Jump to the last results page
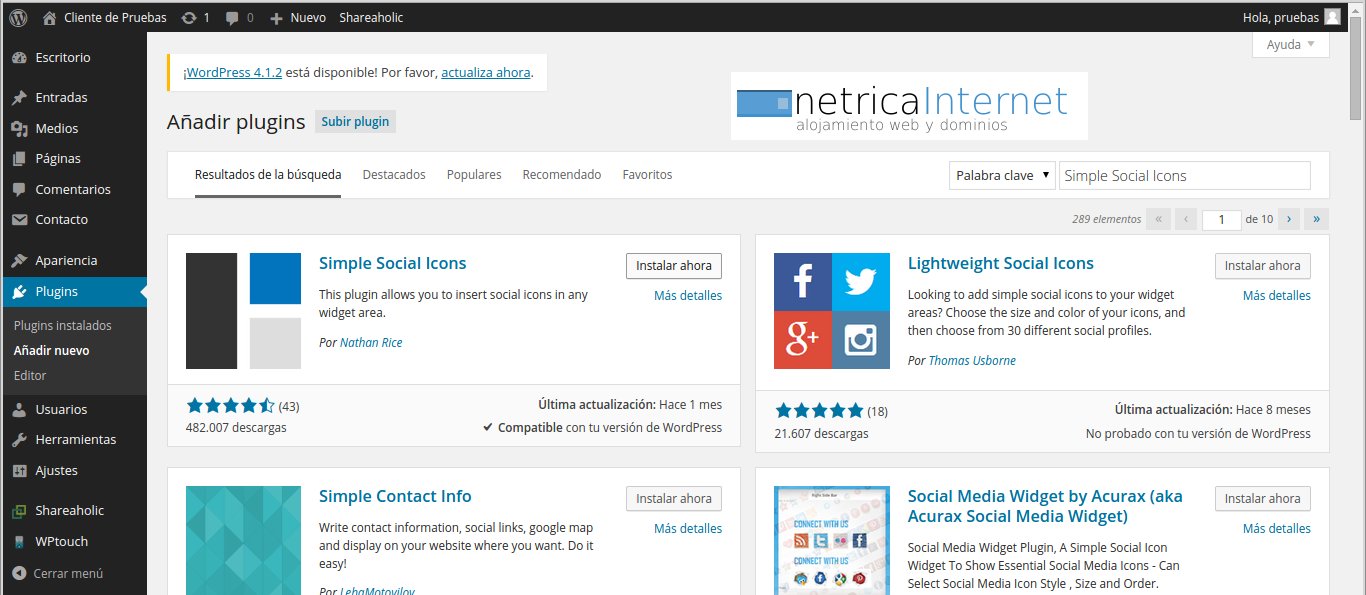 coord(1317,219)
